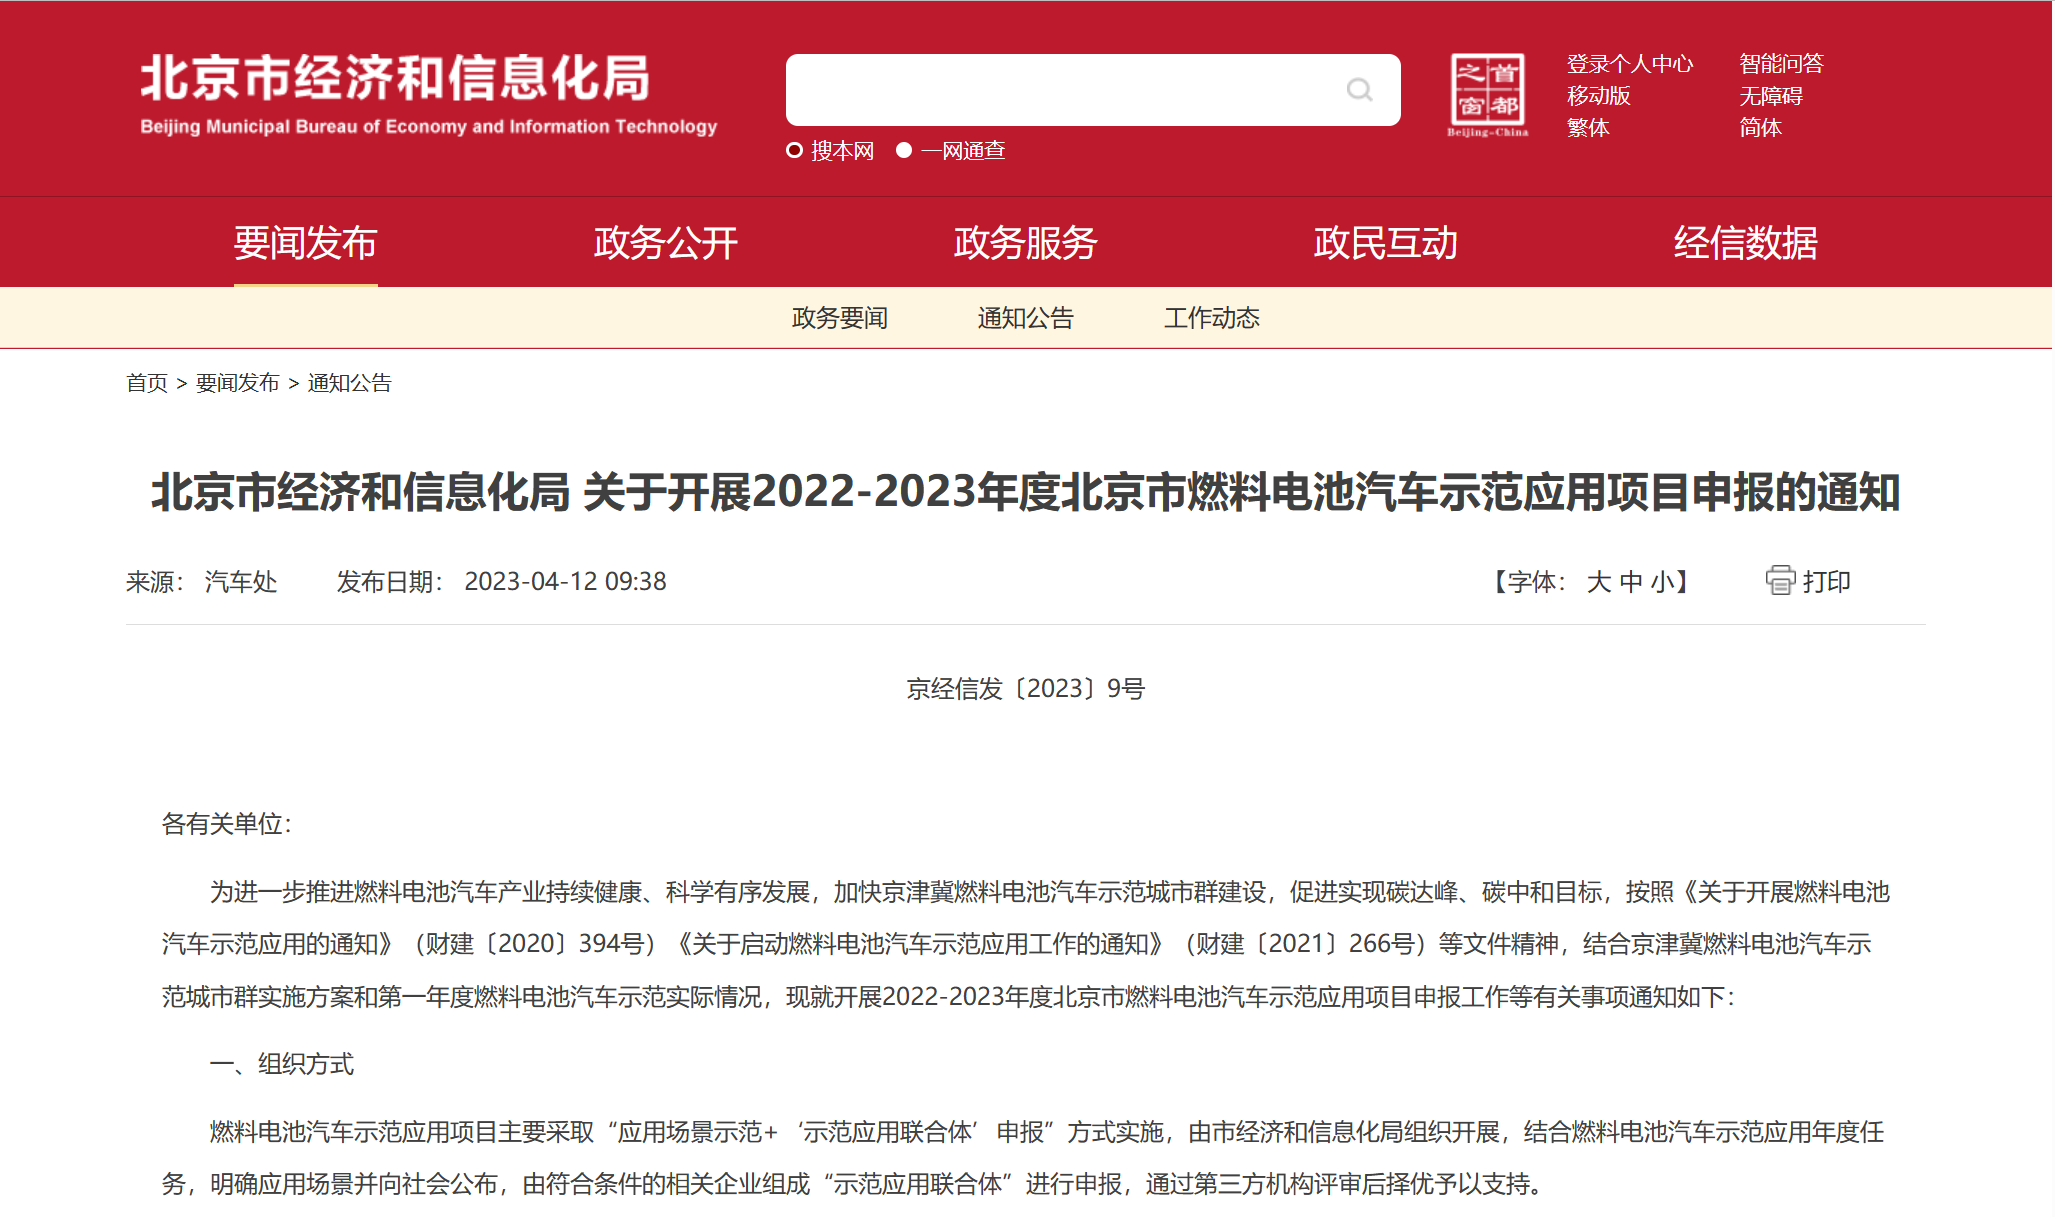Image resolution: width=2055 pixels, height=1217 pixels.
Task: Set font size to 中
Action: 1631,582
